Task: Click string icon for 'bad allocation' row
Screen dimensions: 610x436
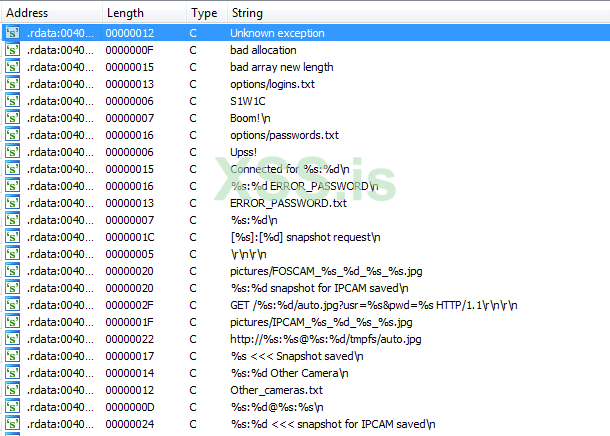Action: point(12,50)
